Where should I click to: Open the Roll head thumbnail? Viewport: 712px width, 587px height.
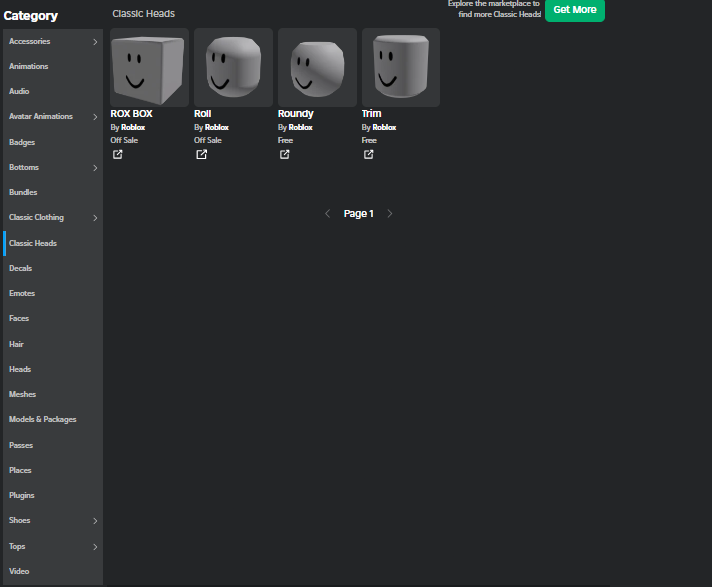(233, 67)
